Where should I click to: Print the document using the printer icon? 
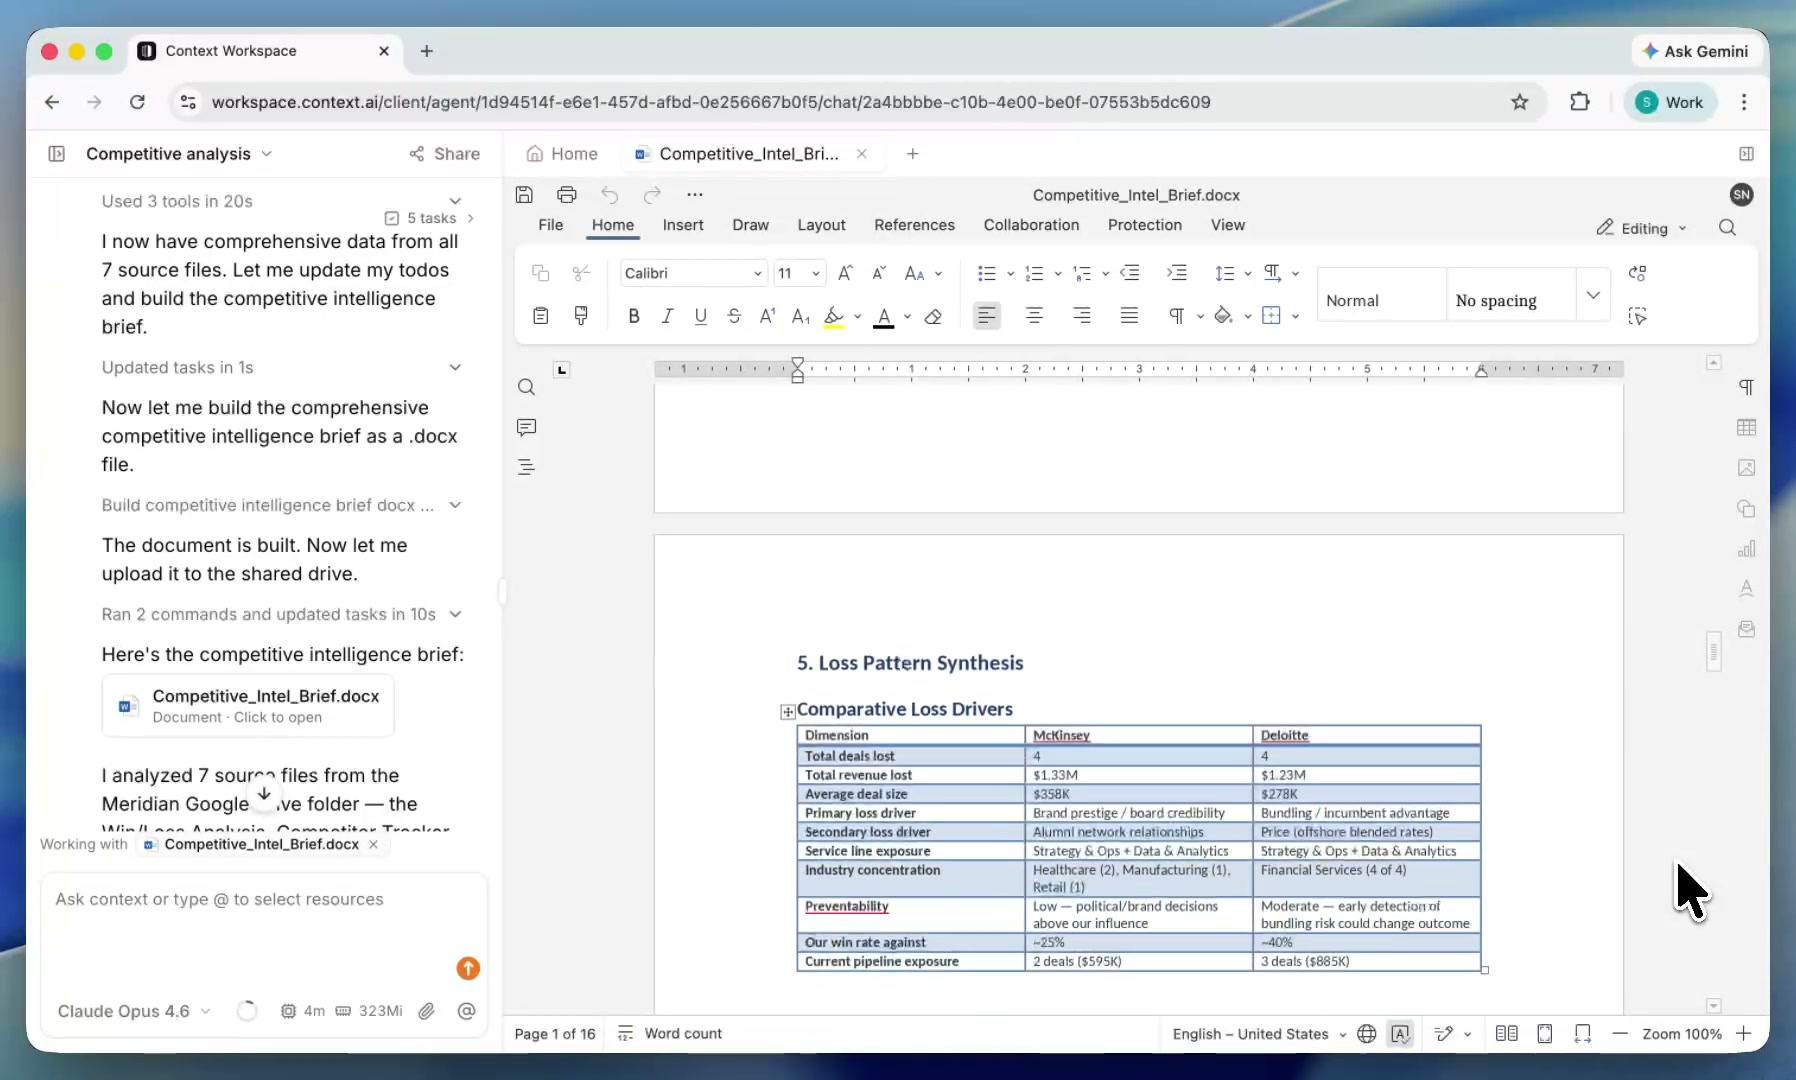point(567,195)
